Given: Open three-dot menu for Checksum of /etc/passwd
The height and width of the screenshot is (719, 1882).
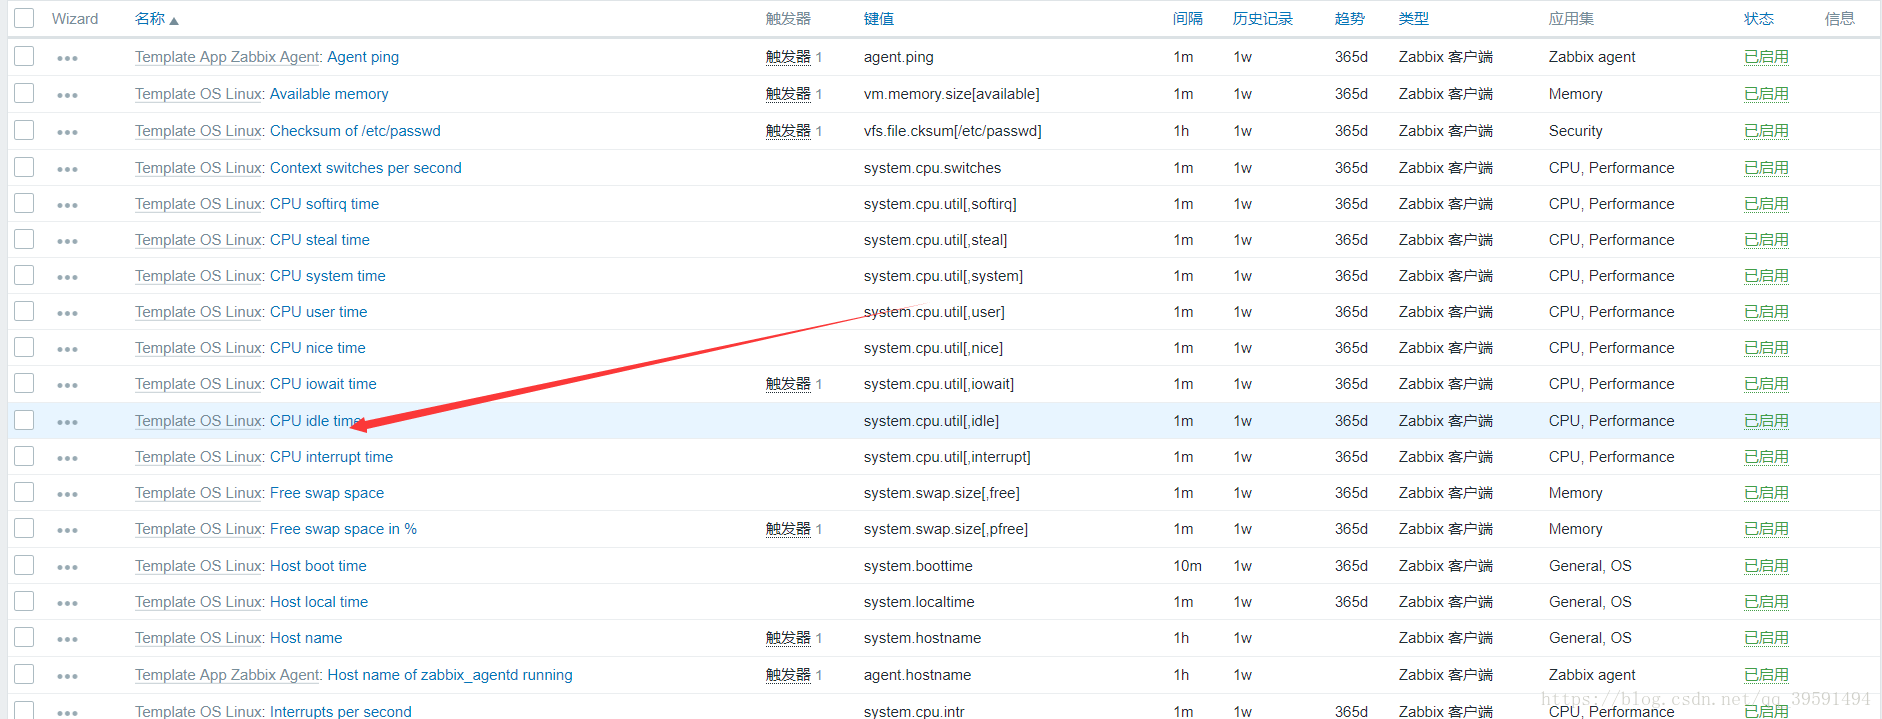Looking at the screenshot, I should click(x=67, y=132).
